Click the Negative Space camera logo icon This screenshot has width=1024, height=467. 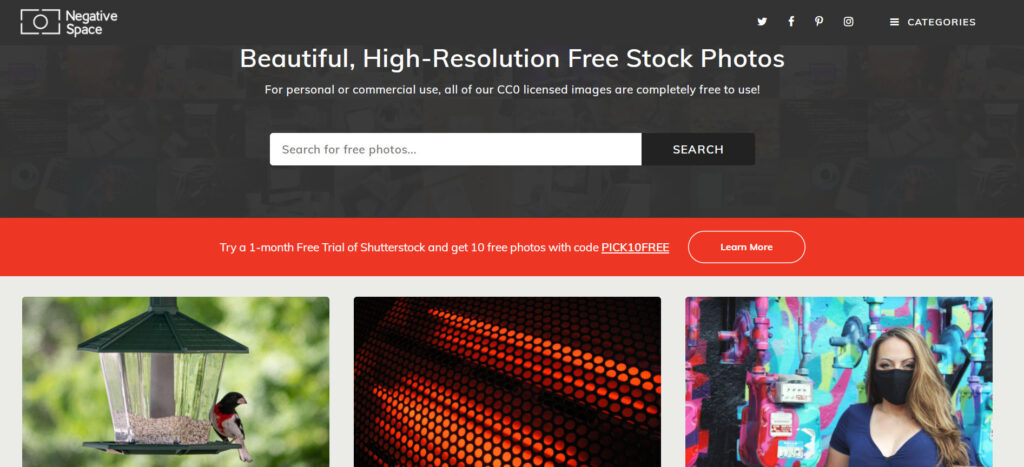(40, 22)
